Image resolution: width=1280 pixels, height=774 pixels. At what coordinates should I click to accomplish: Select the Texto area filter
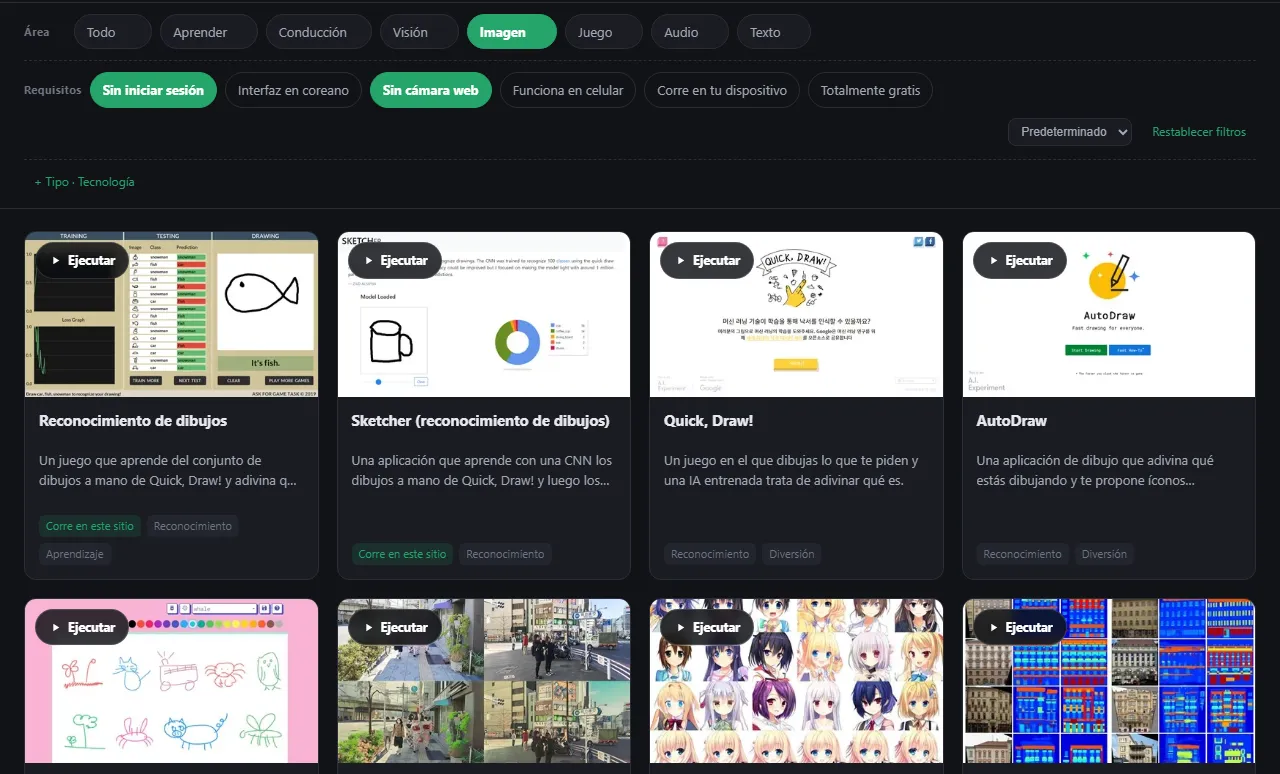click(x=774, y=32)
